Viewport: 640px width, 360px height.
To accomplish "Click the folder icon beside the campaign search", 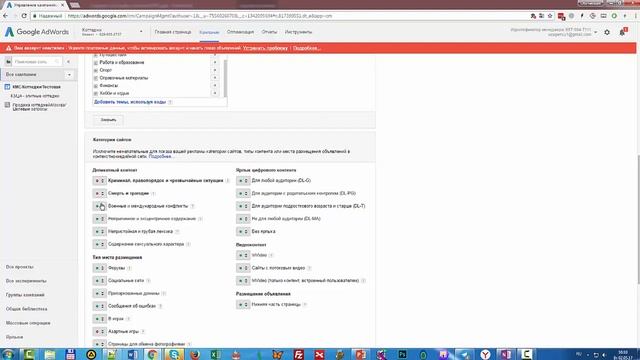I will click(x=8, y=62).
